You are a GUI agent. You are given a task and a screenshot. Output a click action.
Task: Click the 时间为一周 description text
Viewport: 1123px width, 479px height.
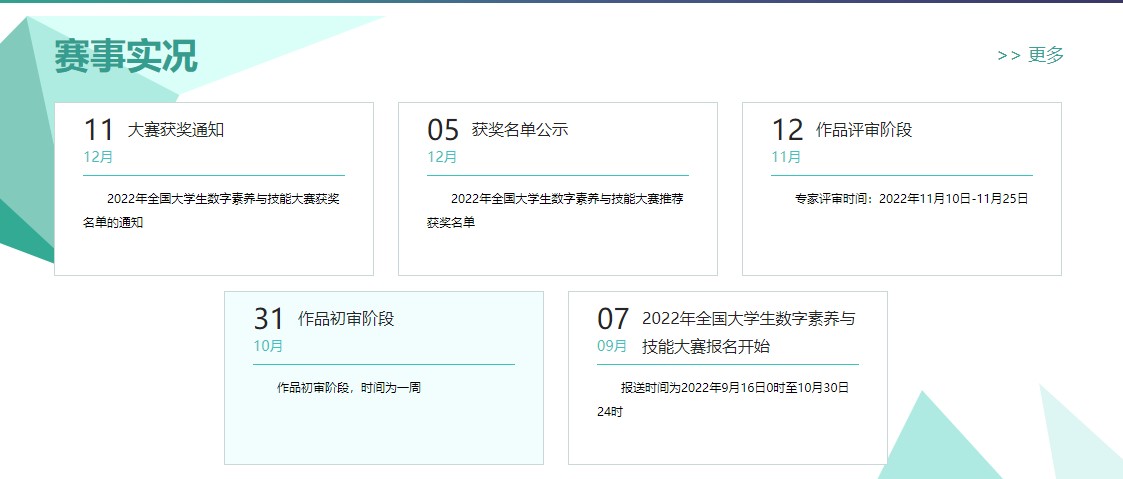pos(348,387)
